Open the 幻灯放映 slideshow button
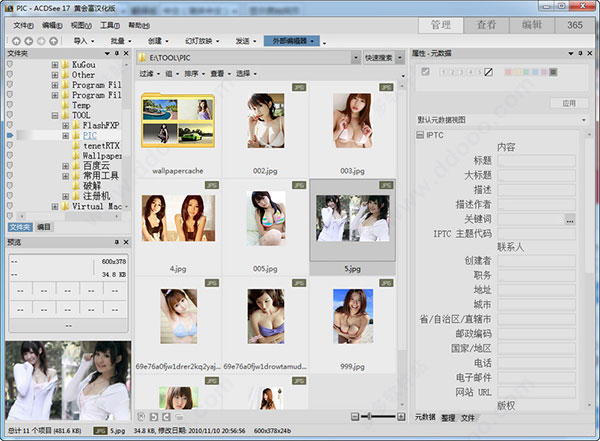The height and width of the screenshot is (441, 600). 202,41
